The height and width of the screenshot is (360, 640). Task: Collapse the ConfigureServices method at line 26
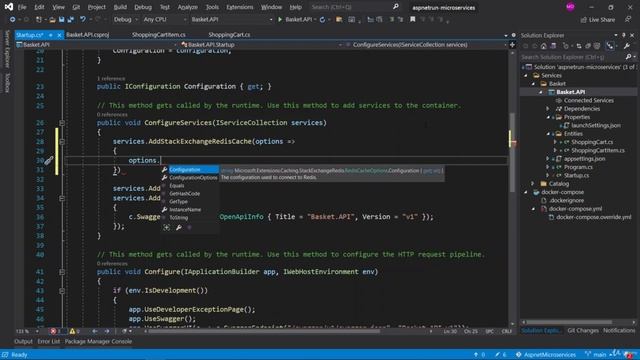[x=62, y=123]
